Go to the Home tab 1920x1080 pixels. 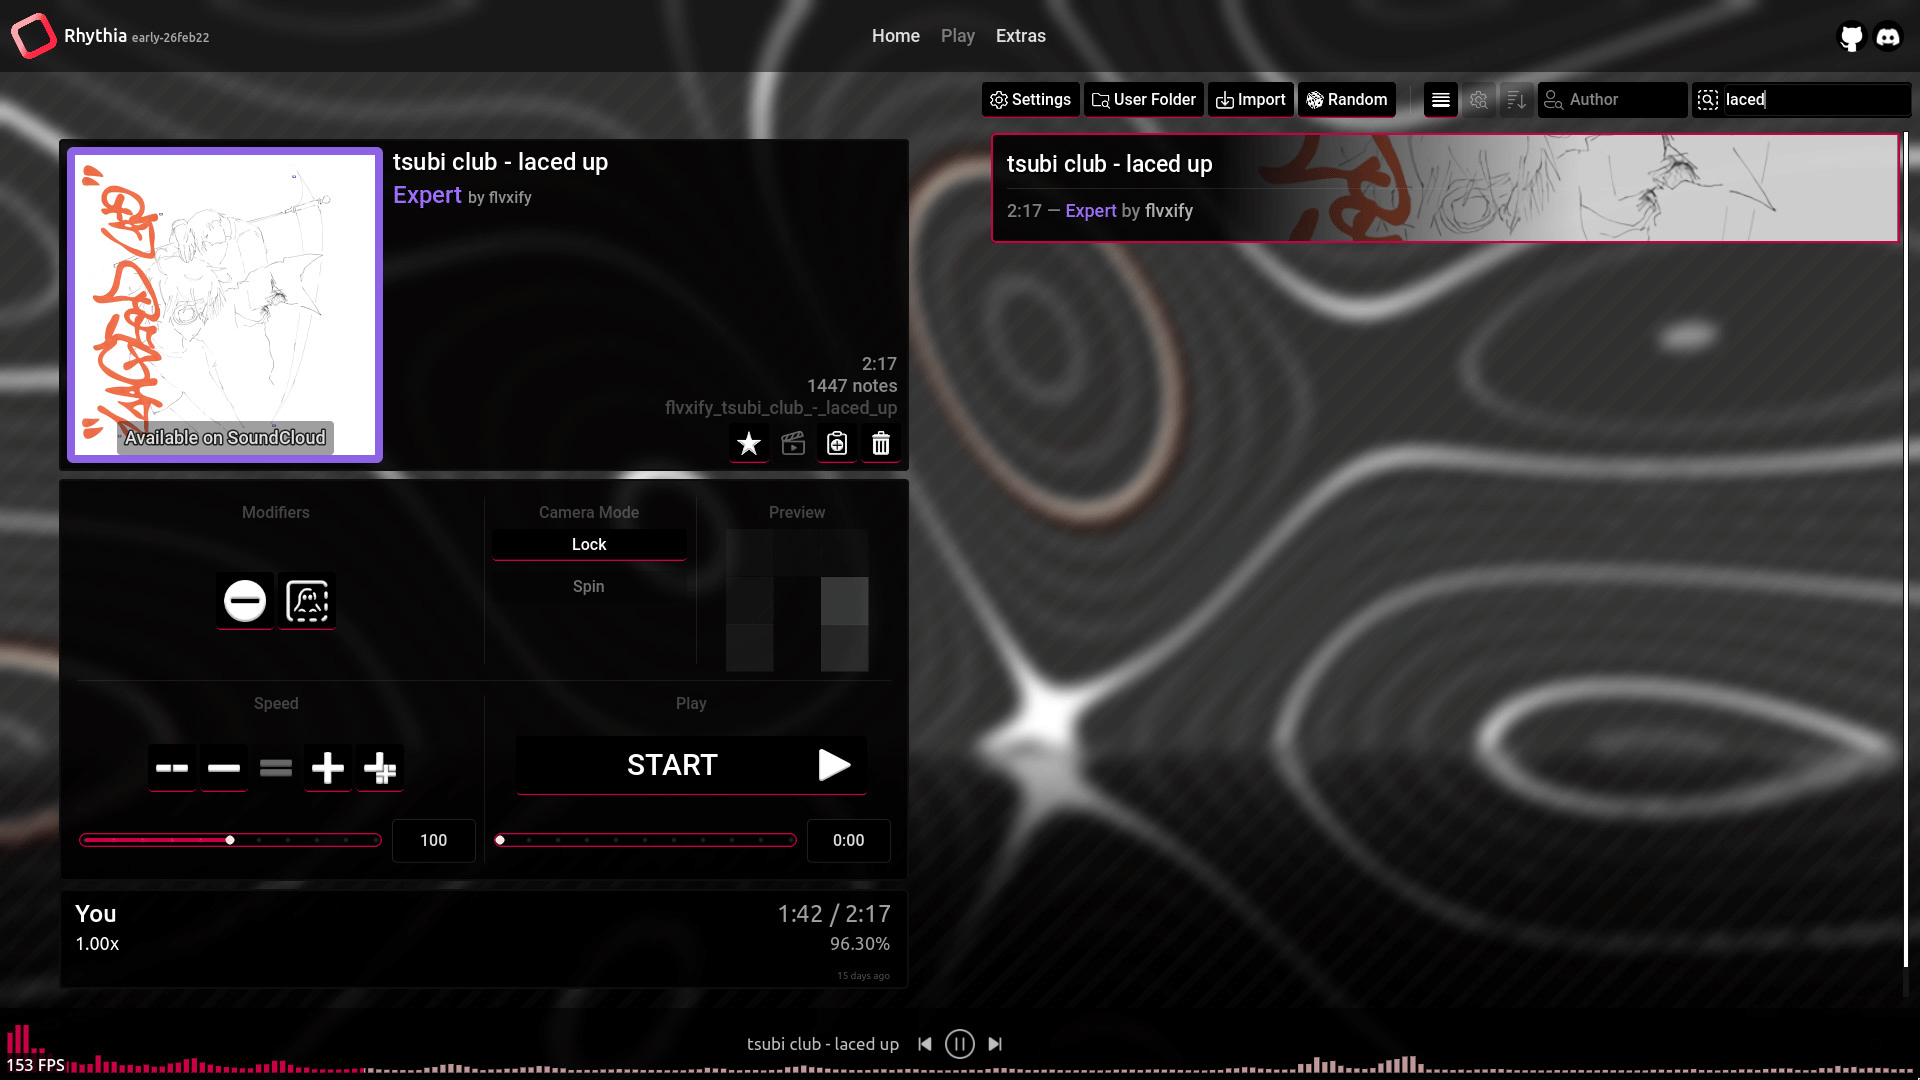click(895, 36)
